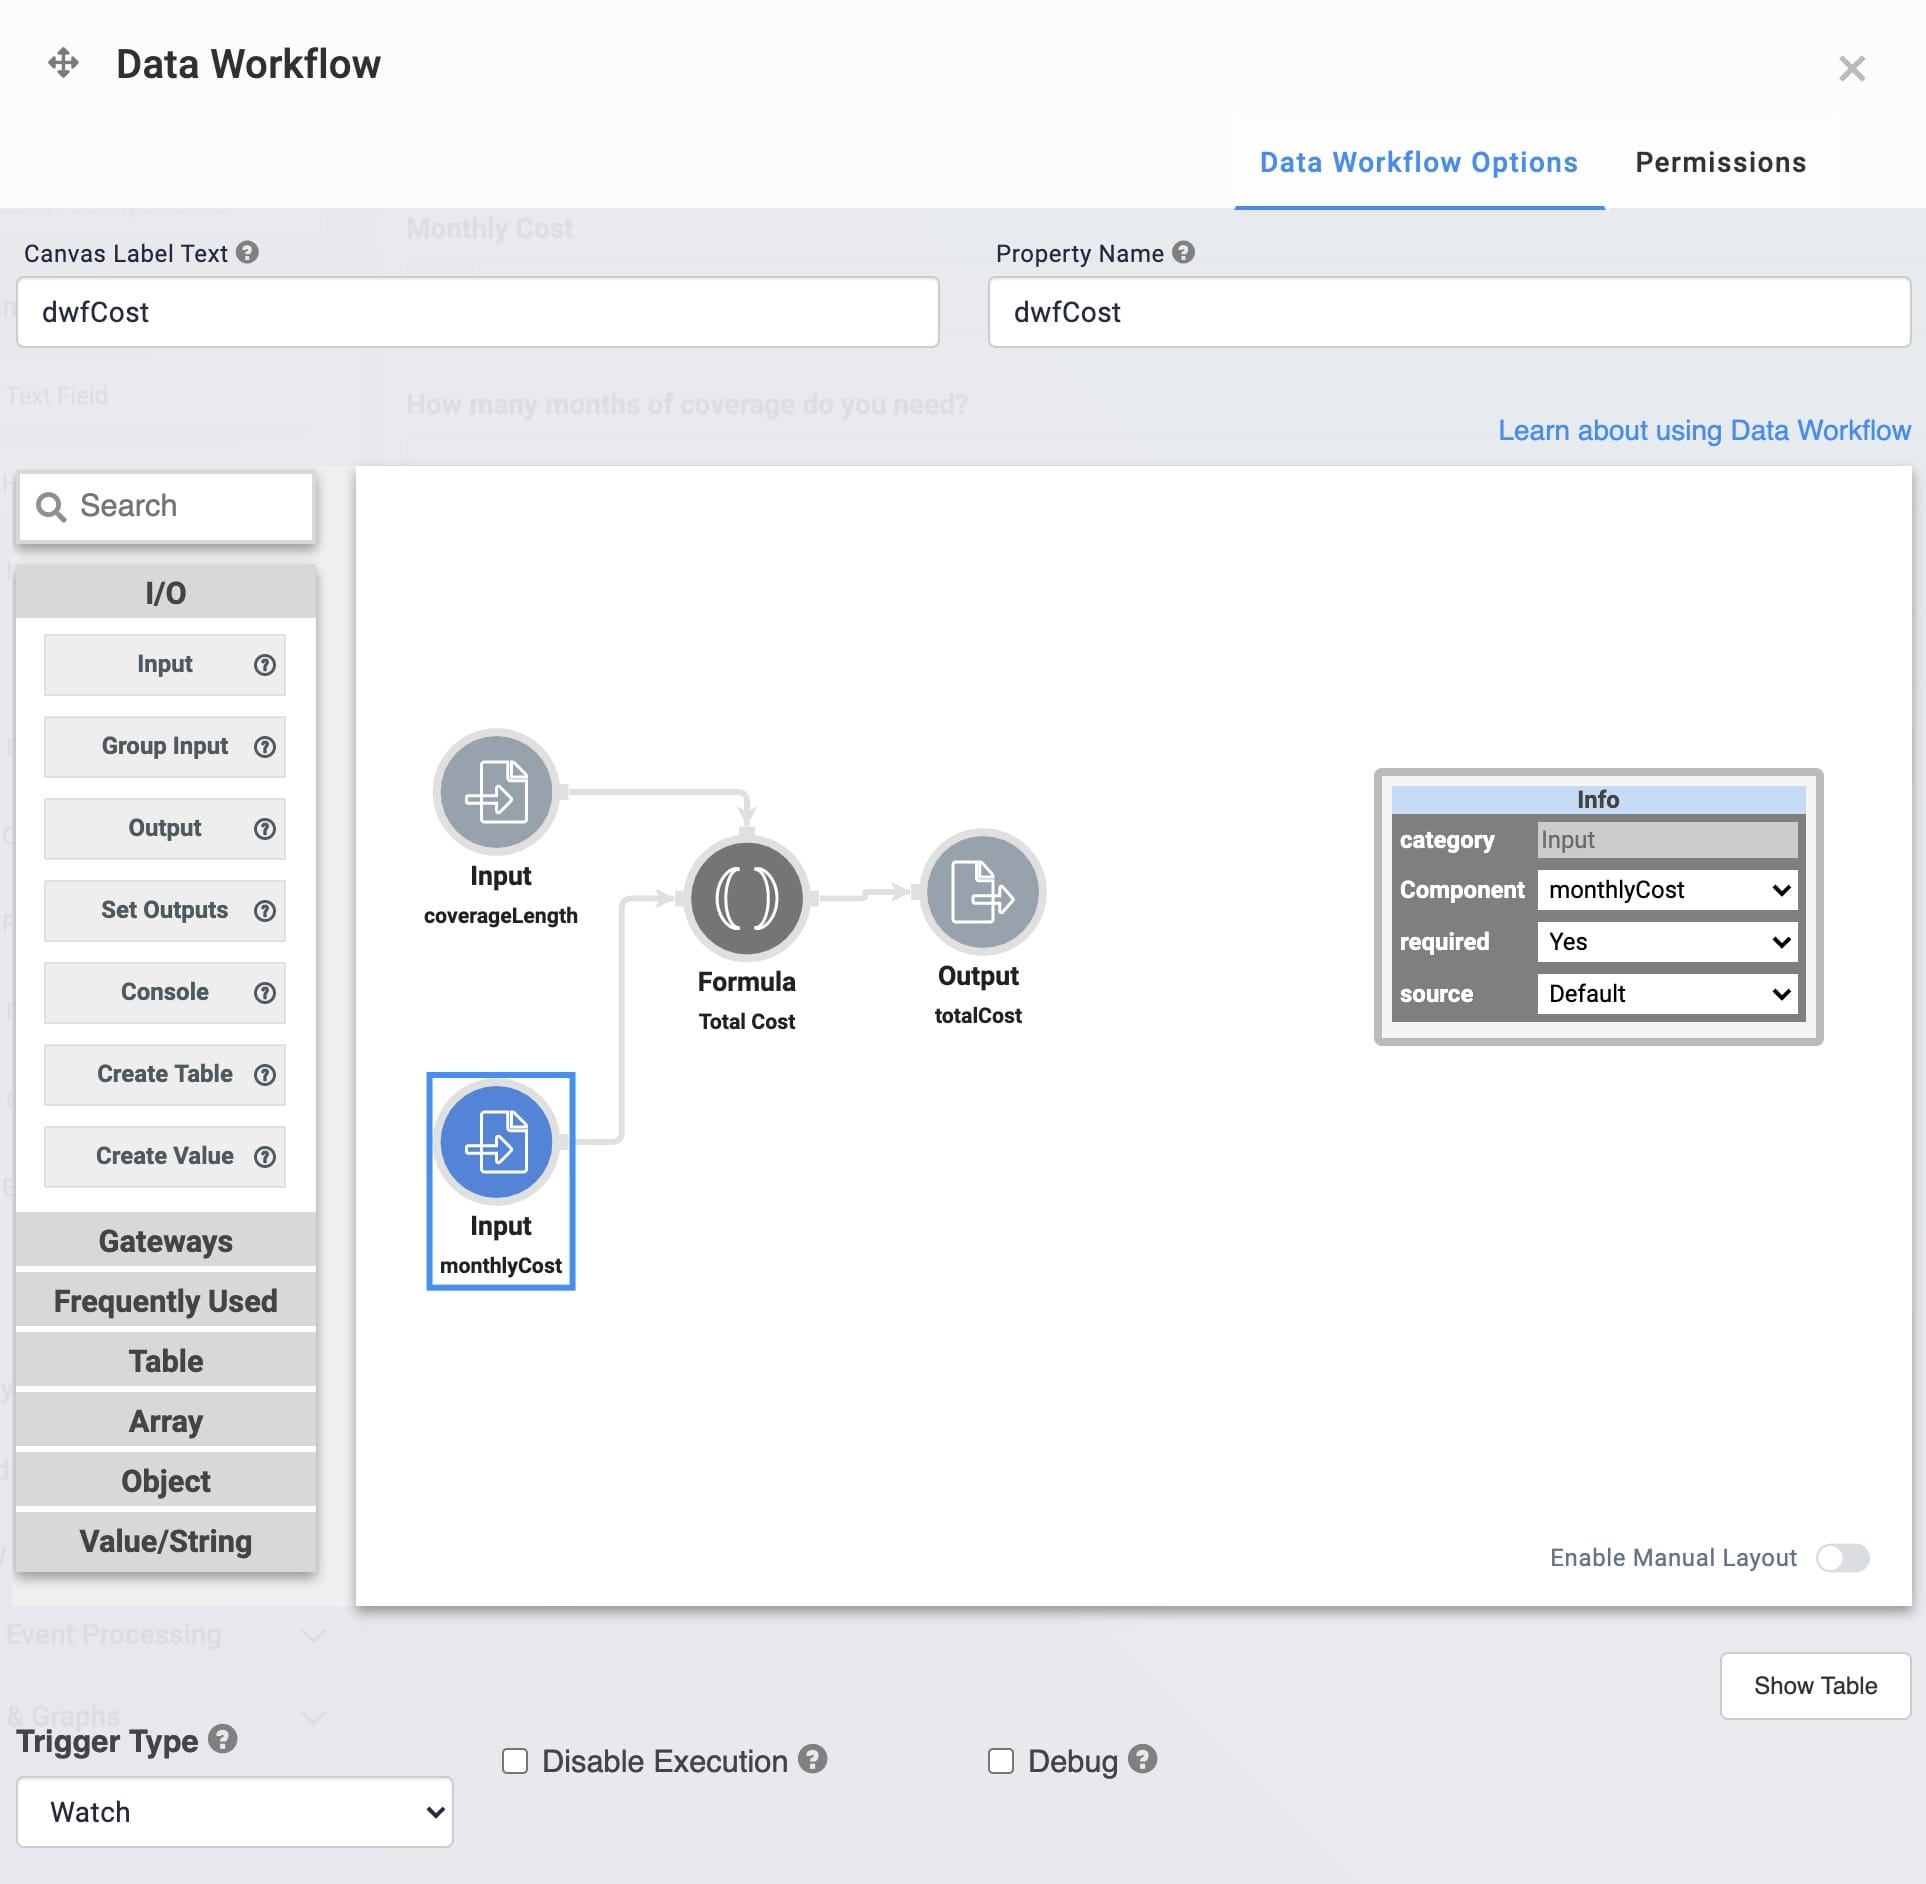Open help for the Create Table operator
Screen dimensions: 1926x1884
pyautogui.click(x=264, y=1075)
